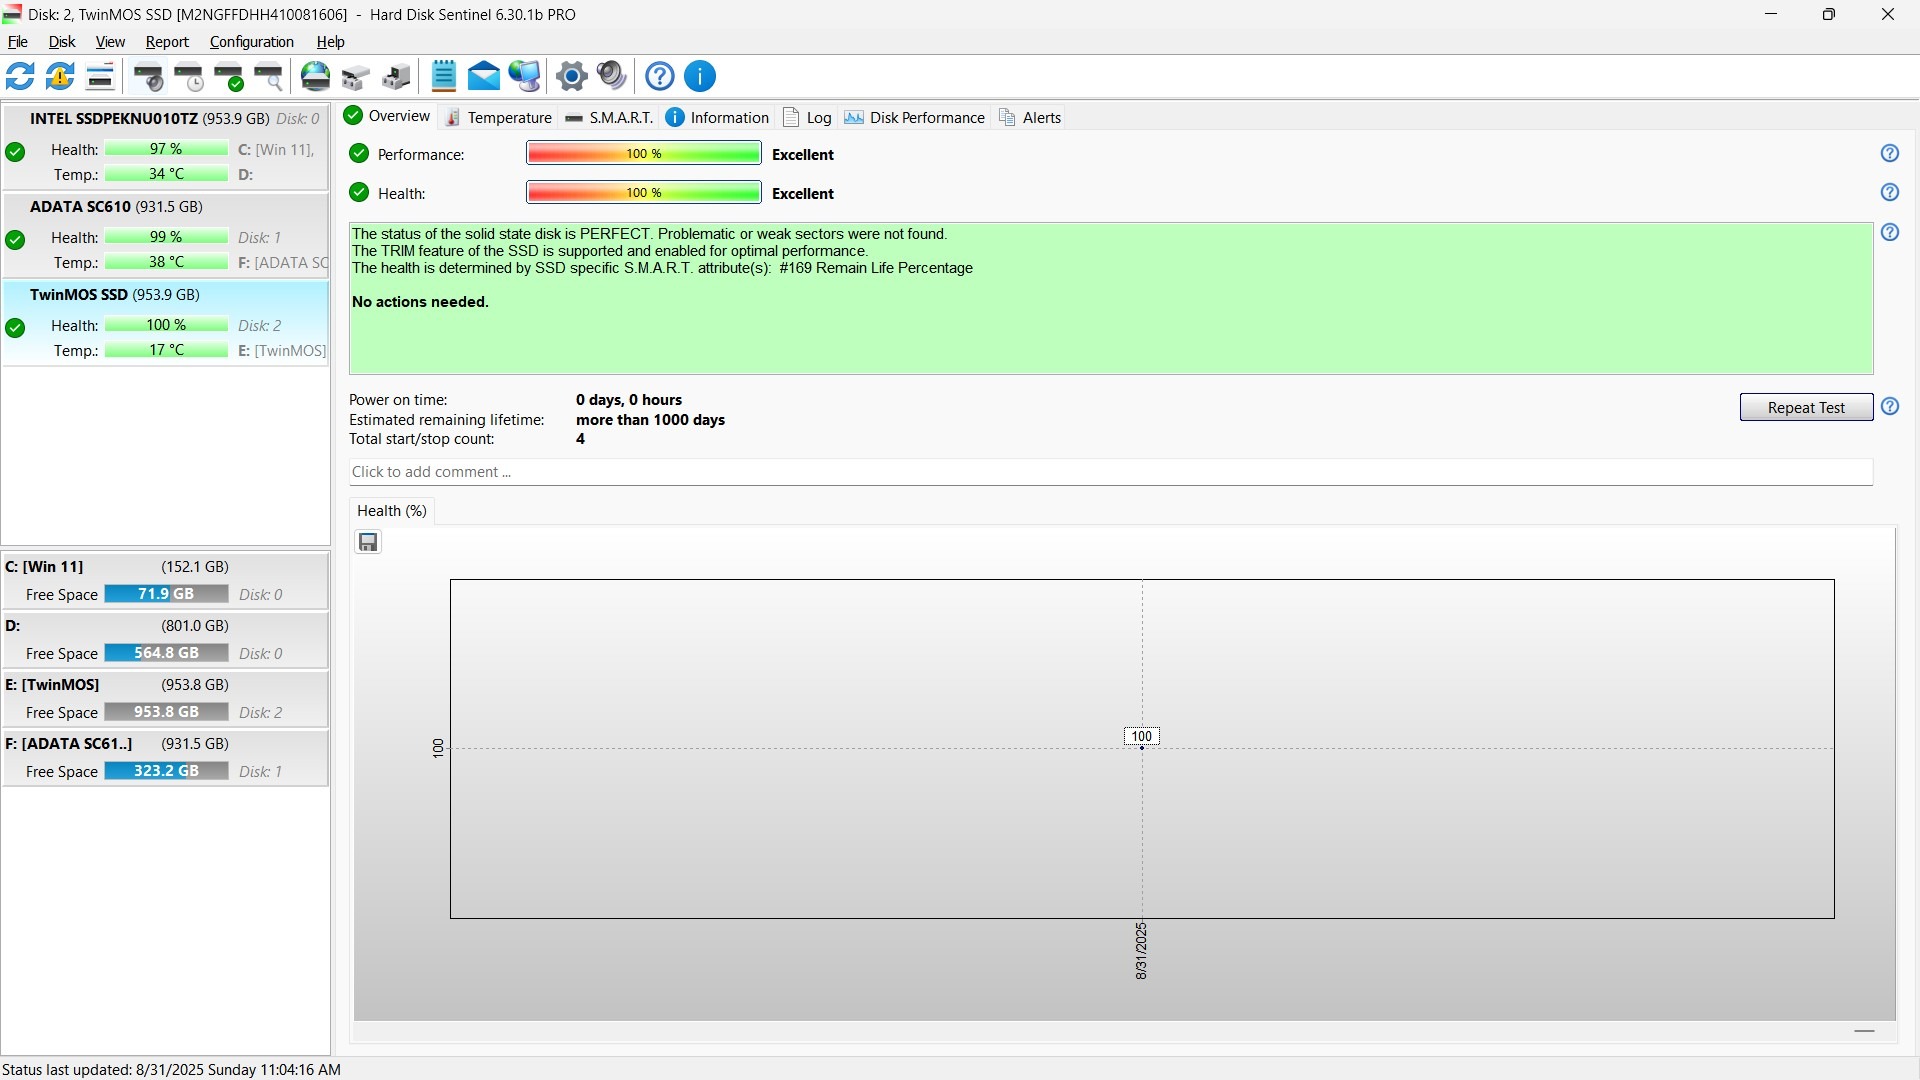Click the '#169 Remain Life Percentage' status text

(876, 268)
